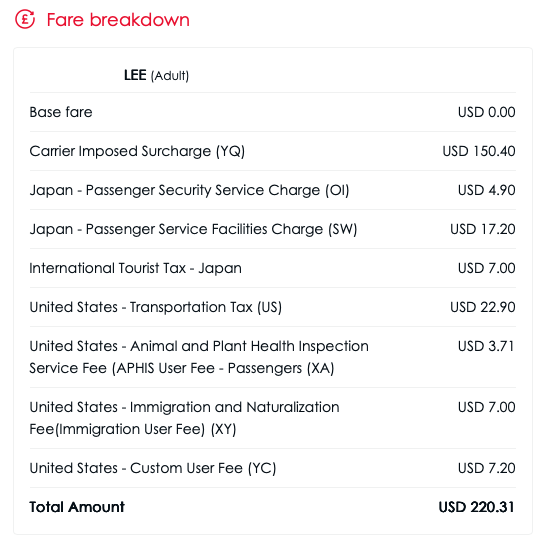Select the USD 7.20 custom fee amount
The width and height of the screenshot is (551, 554).
click(x=486, y=468)
